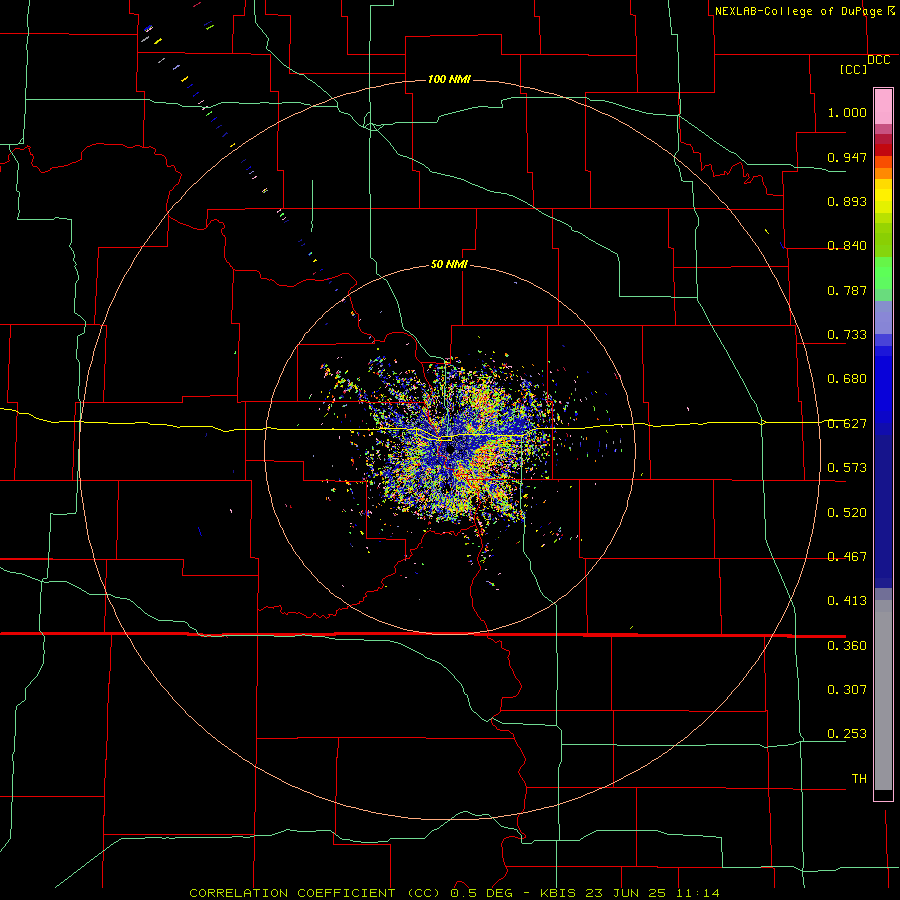The image size is (900, 900).
Task: Select the 0.413 scale value
Action: 847,601
